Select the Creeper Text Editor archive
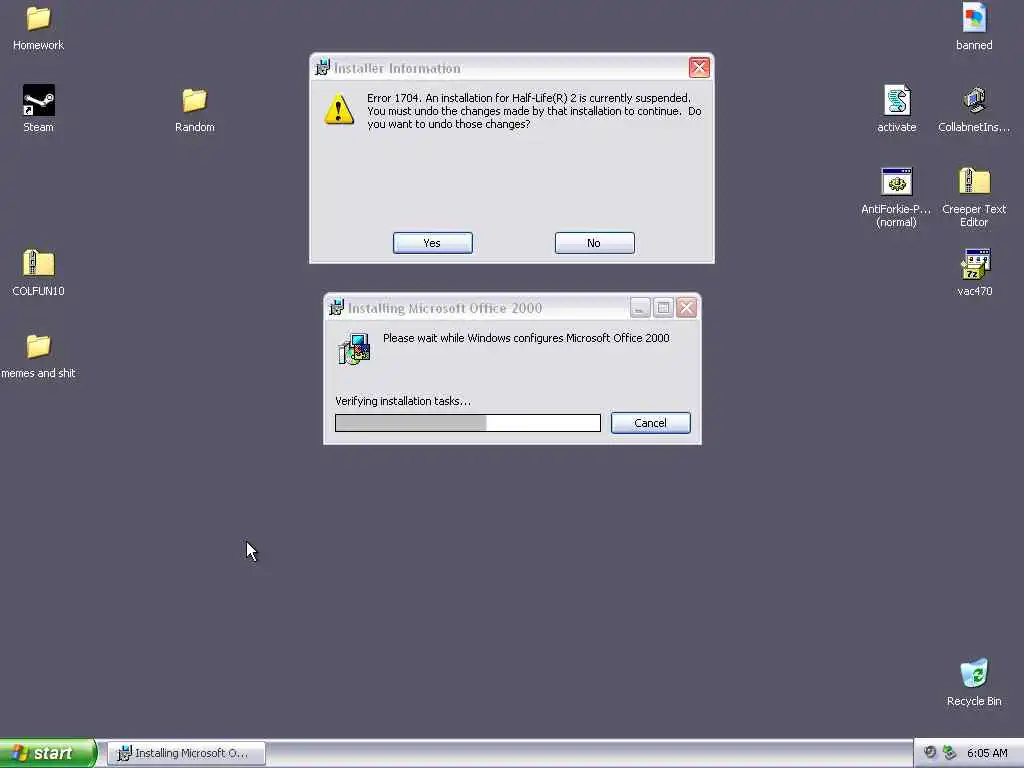Viewport: 1024px width, 768px height. (974, 181)
